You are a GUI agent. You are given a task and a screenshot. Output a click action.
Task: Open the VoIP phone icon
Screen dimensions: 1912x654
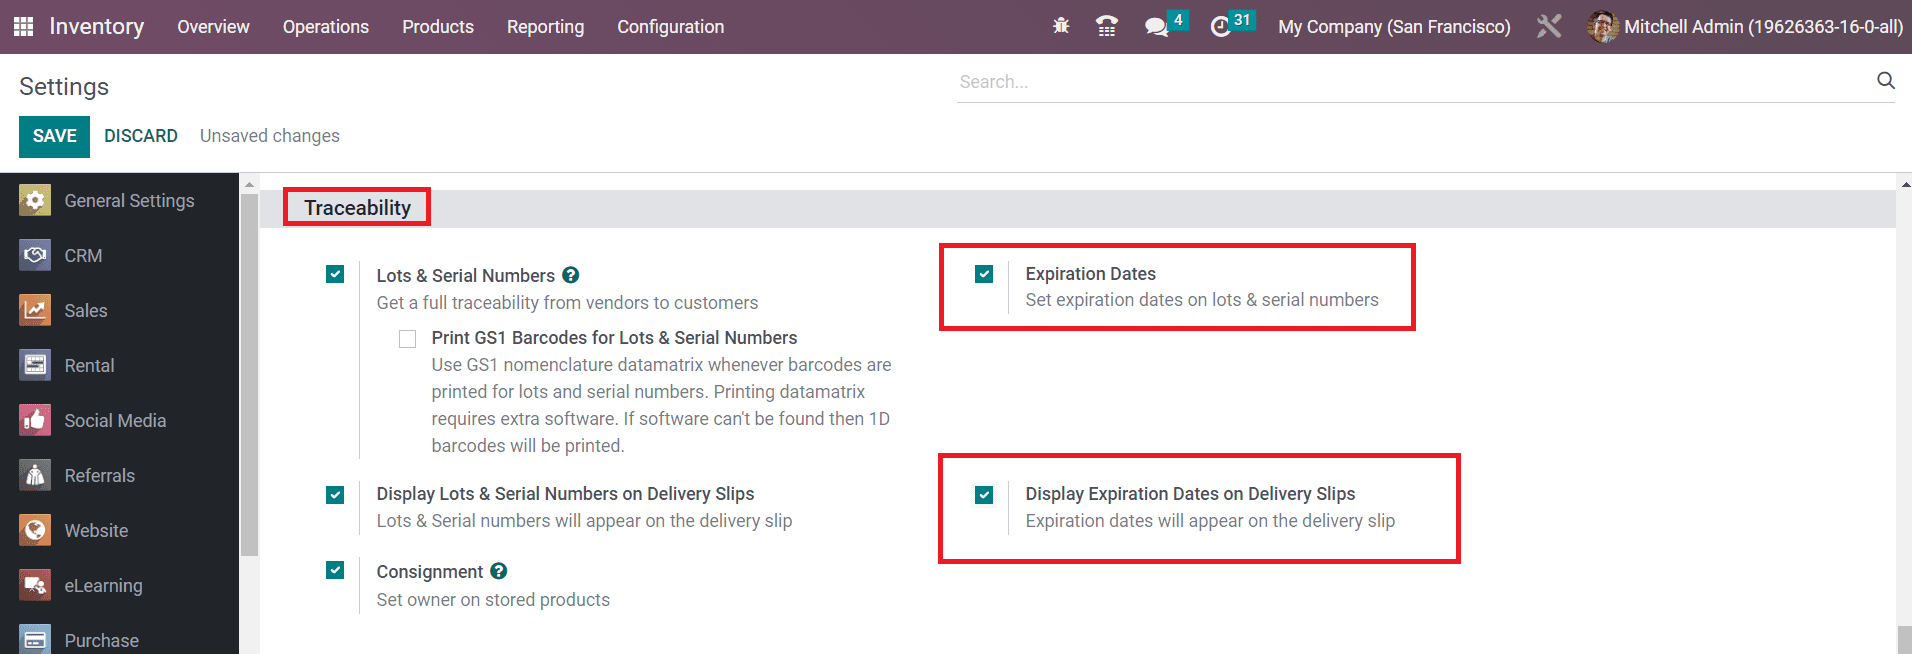[1106, 27]
